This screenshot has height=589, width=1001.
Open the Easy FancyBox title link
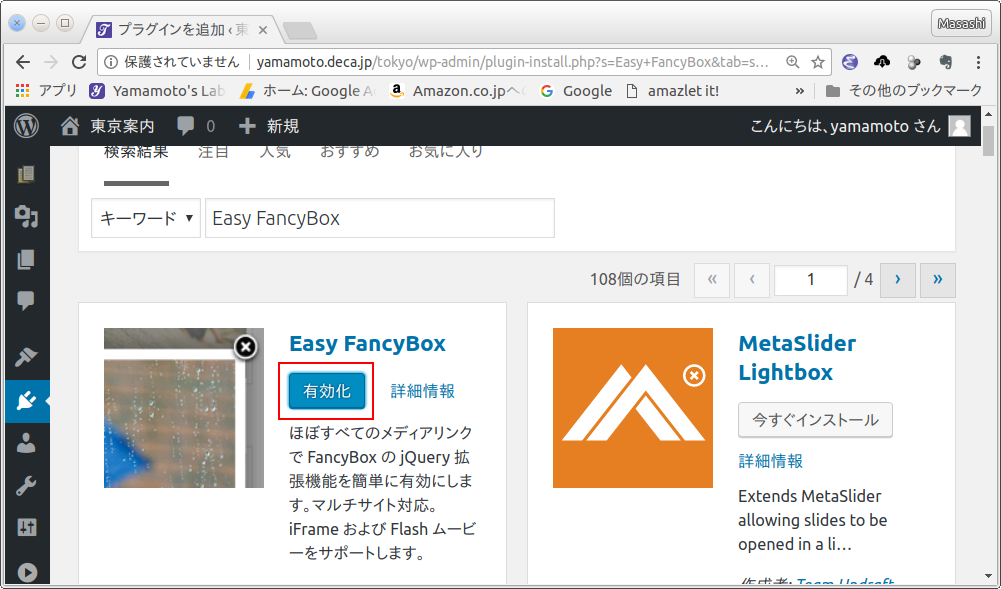367,344
